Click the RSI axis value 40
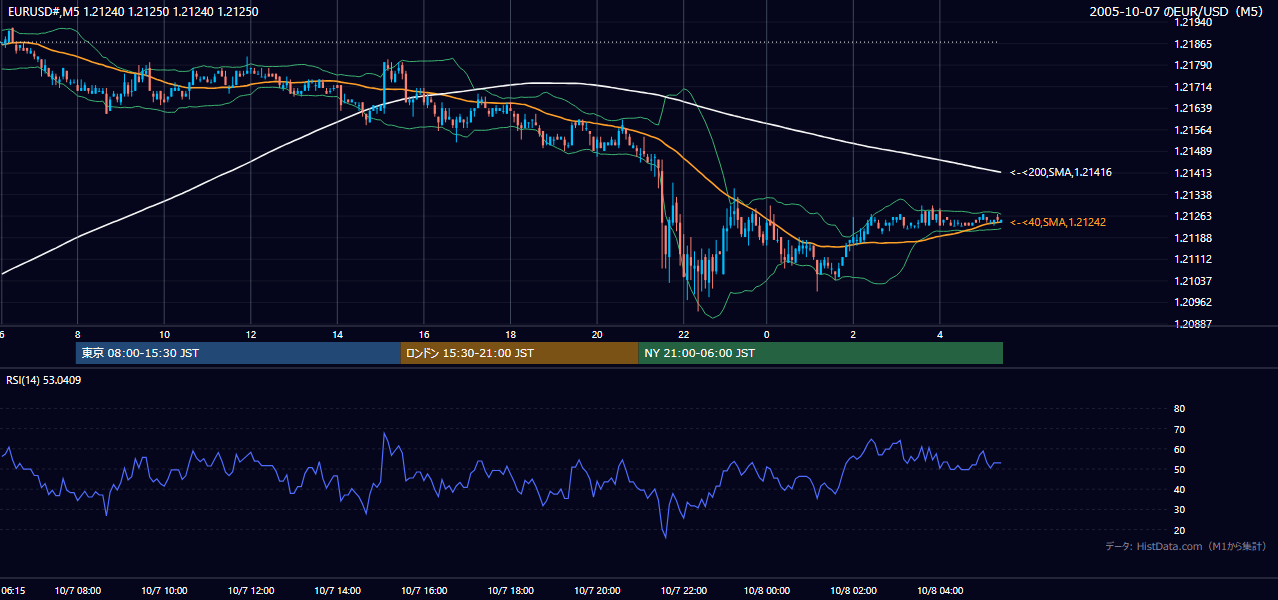Image resolution: width=1278 pixels, height=600 pixels. (1179, 489)
